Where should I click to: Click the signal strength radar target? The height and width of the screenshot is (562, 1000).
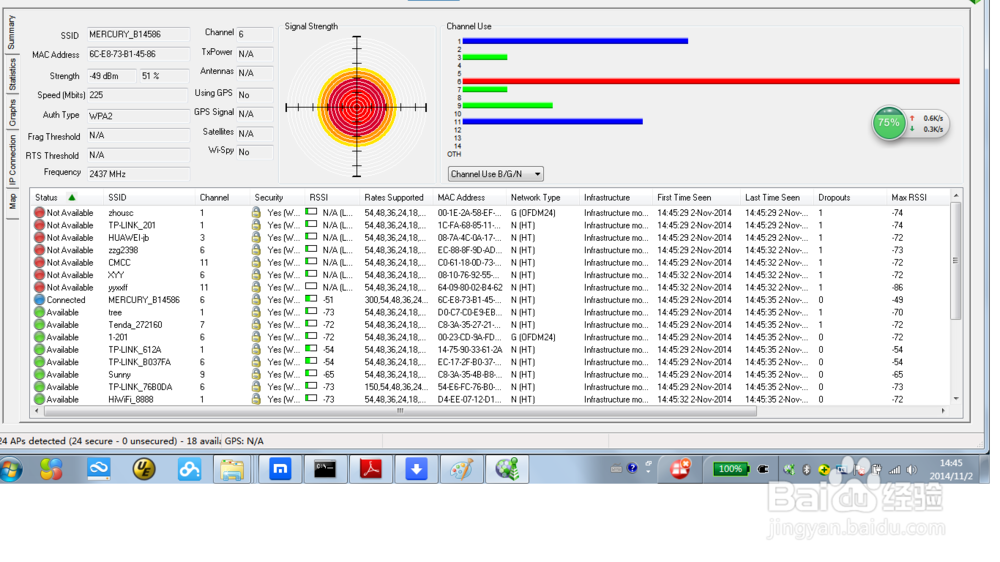(357, 107)
